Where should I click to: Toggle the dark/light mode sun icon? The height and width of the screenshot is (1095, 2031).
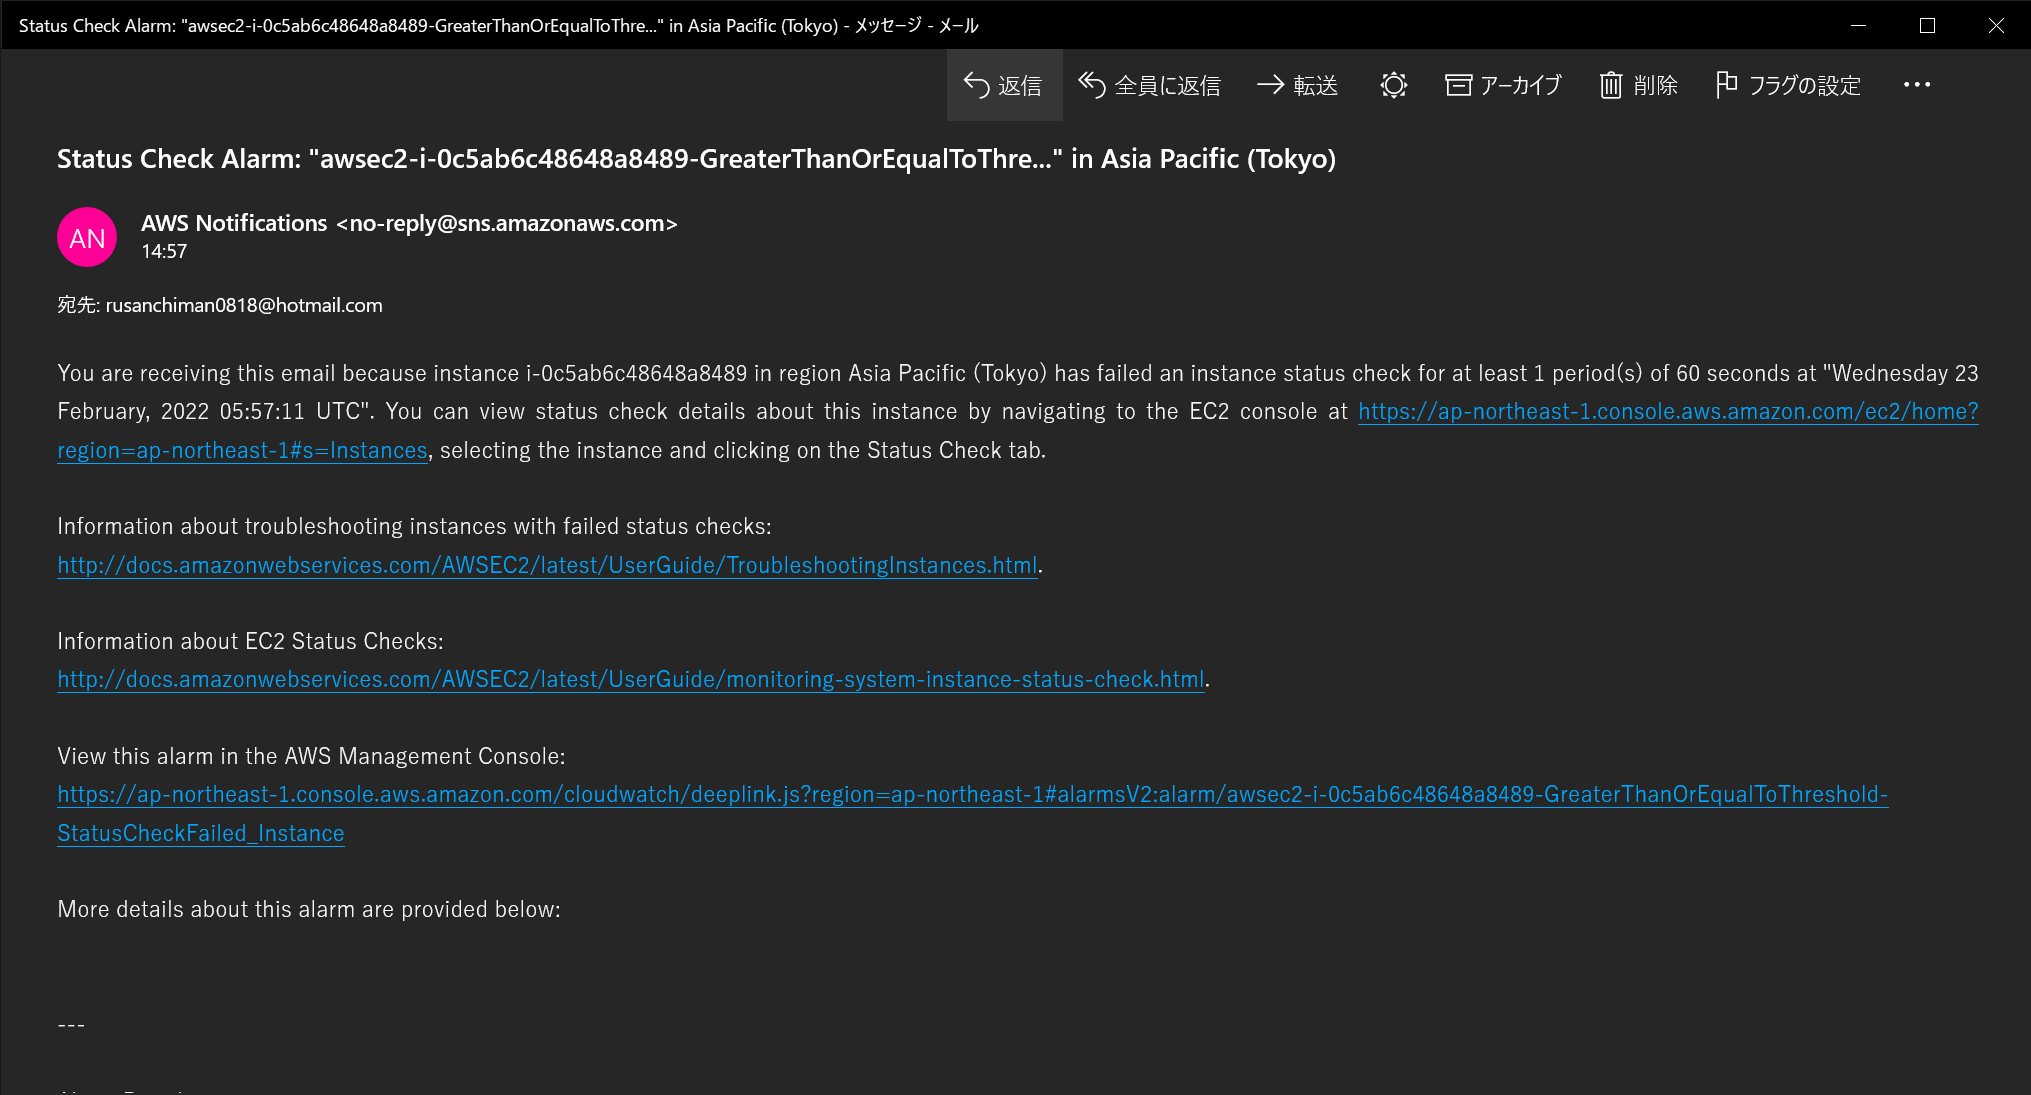pos(1394,85)
